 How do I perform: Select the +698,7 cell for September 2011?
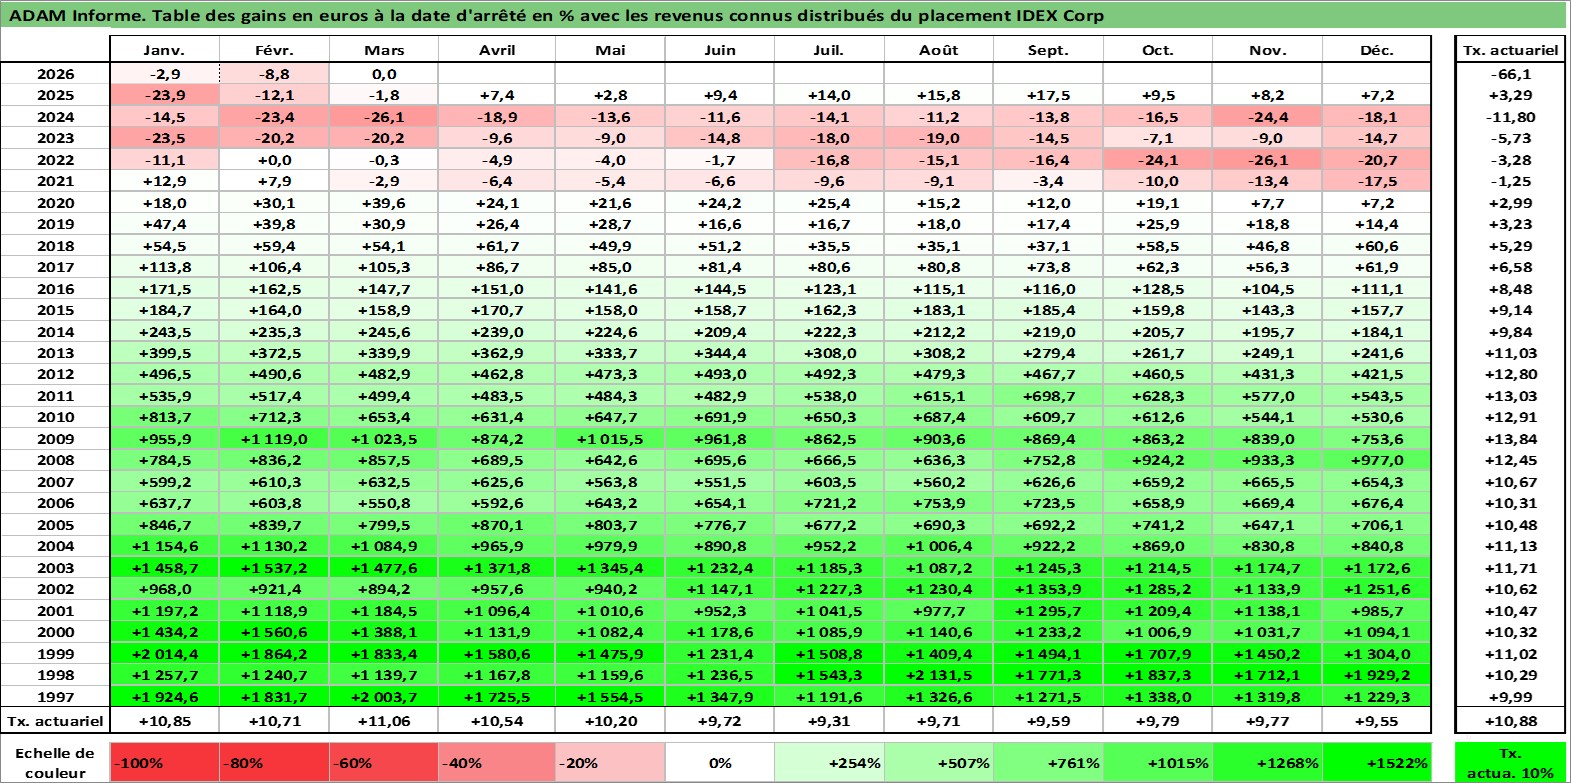tap(1048, 396)
